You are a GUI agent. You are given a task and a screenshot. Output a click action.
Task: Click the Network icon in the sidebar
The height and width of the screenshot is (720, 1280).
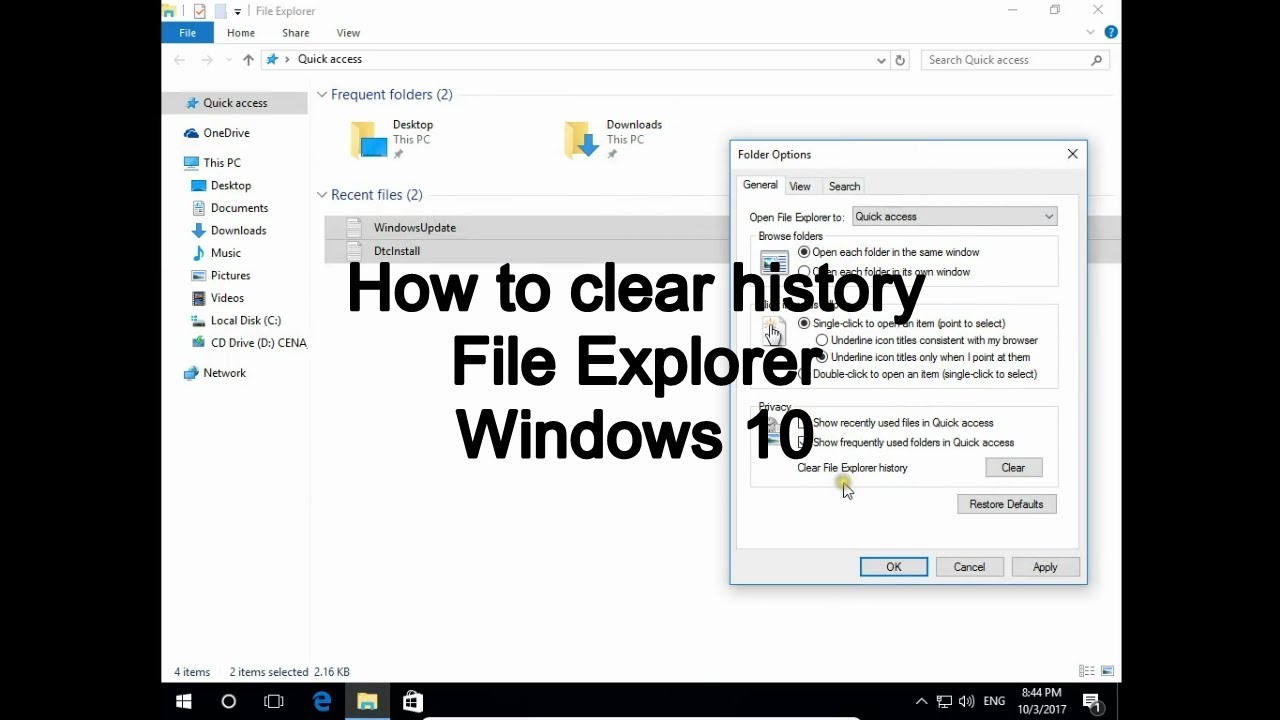pyautogui.click(x=191, y=373)
